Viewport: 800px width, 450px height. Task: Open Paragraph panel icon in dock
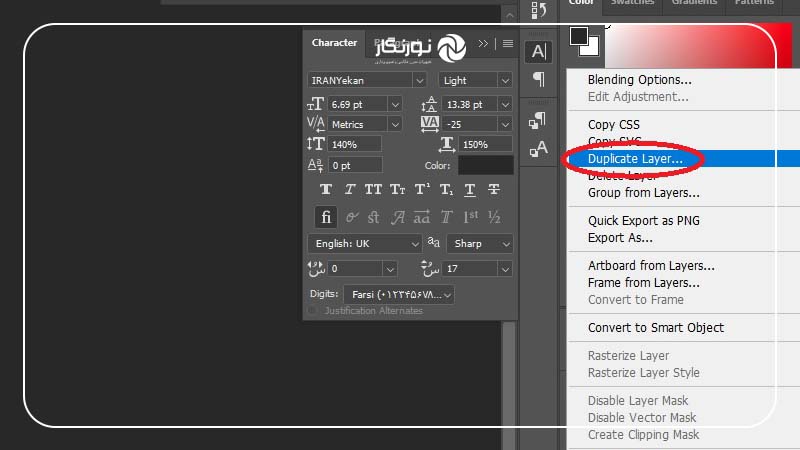coord(538,79)
